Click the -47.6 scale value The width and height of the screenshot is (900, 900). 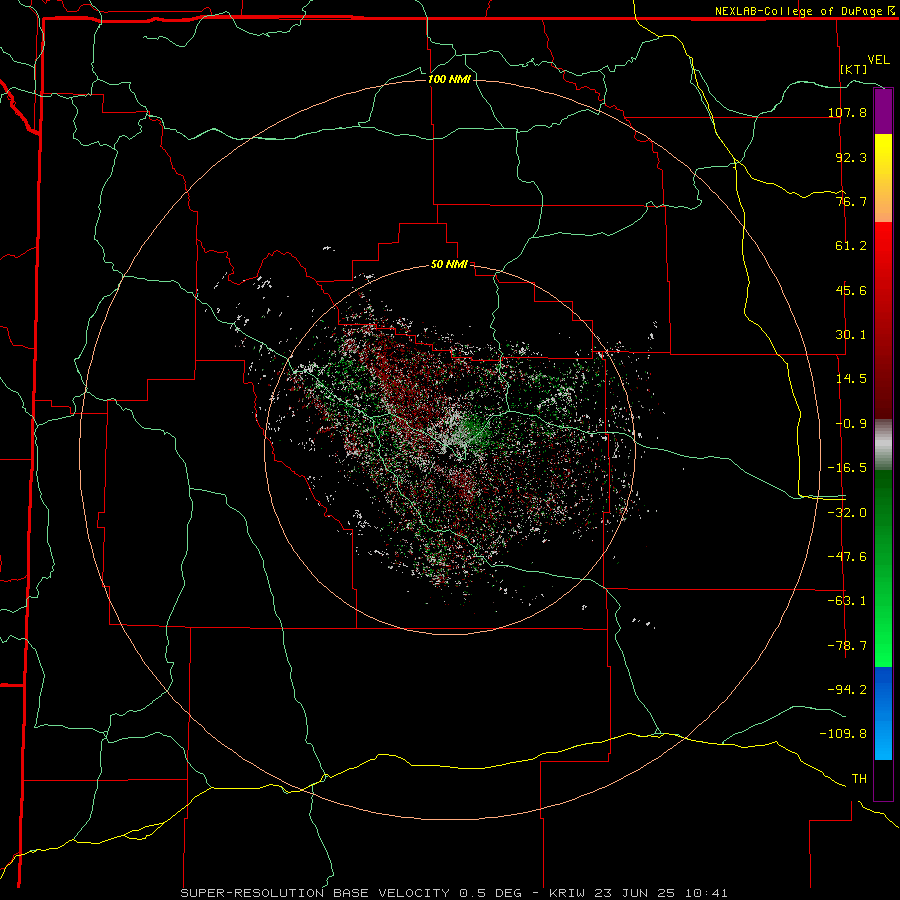pyautogui.click(x=847, y=556)
